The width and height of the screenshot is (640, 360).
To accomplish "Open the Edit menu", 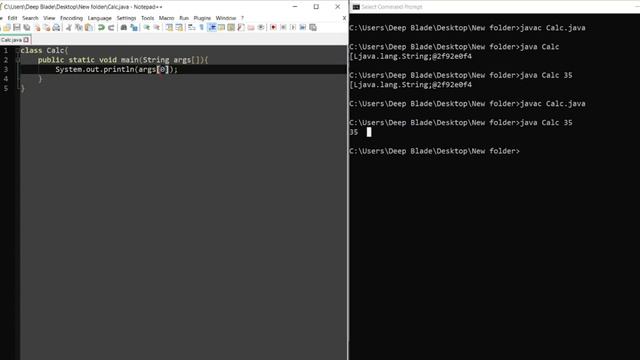I will 12,18.
